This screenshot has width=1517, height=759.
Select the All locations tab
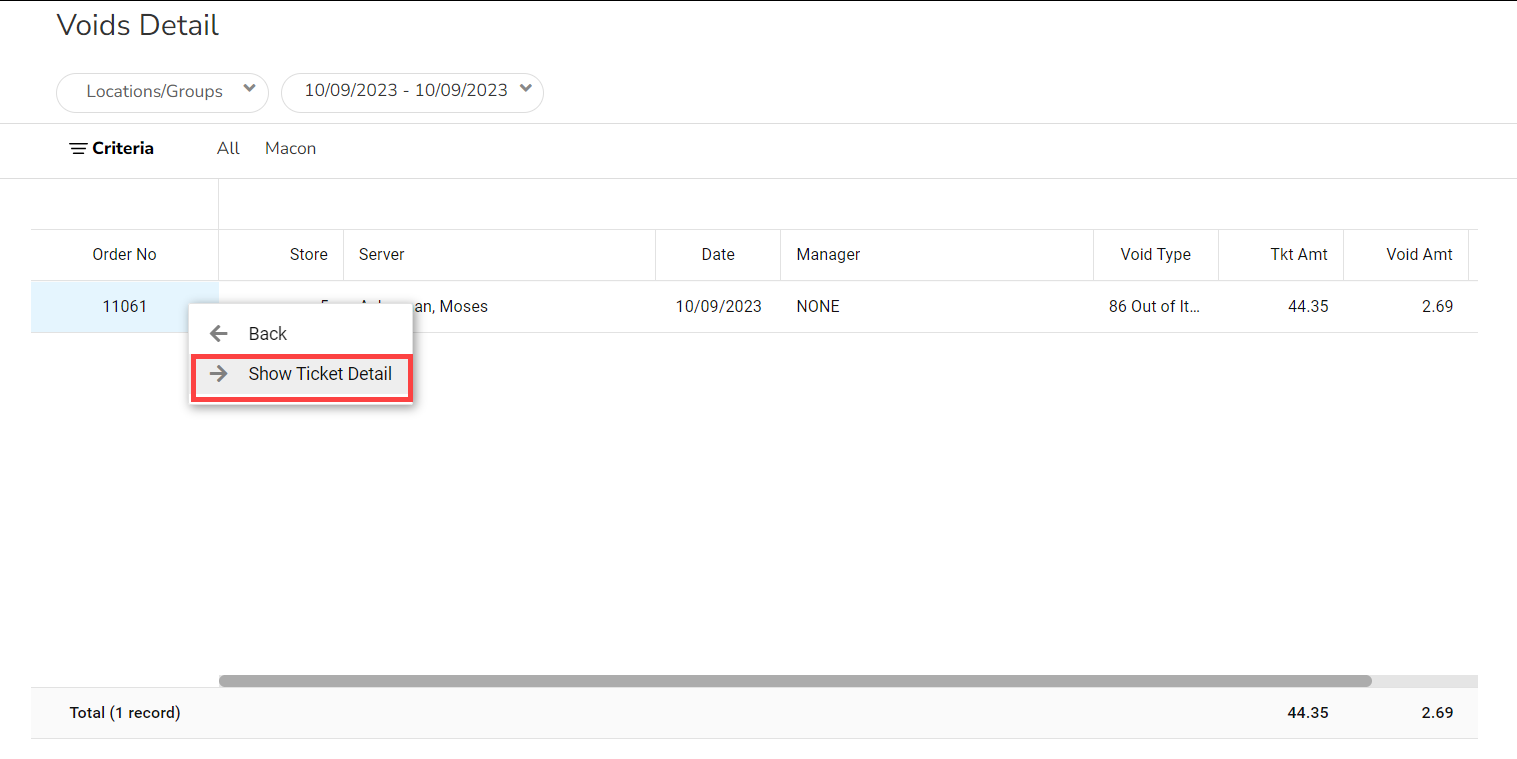pyautogui.click(x=228, y=149)
